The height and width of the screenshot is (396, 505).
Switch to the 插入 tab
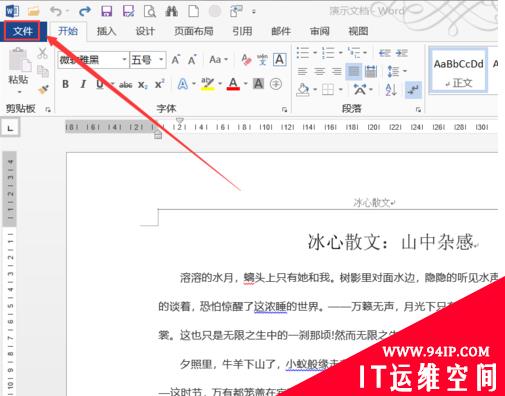click(x=106, y=31)
